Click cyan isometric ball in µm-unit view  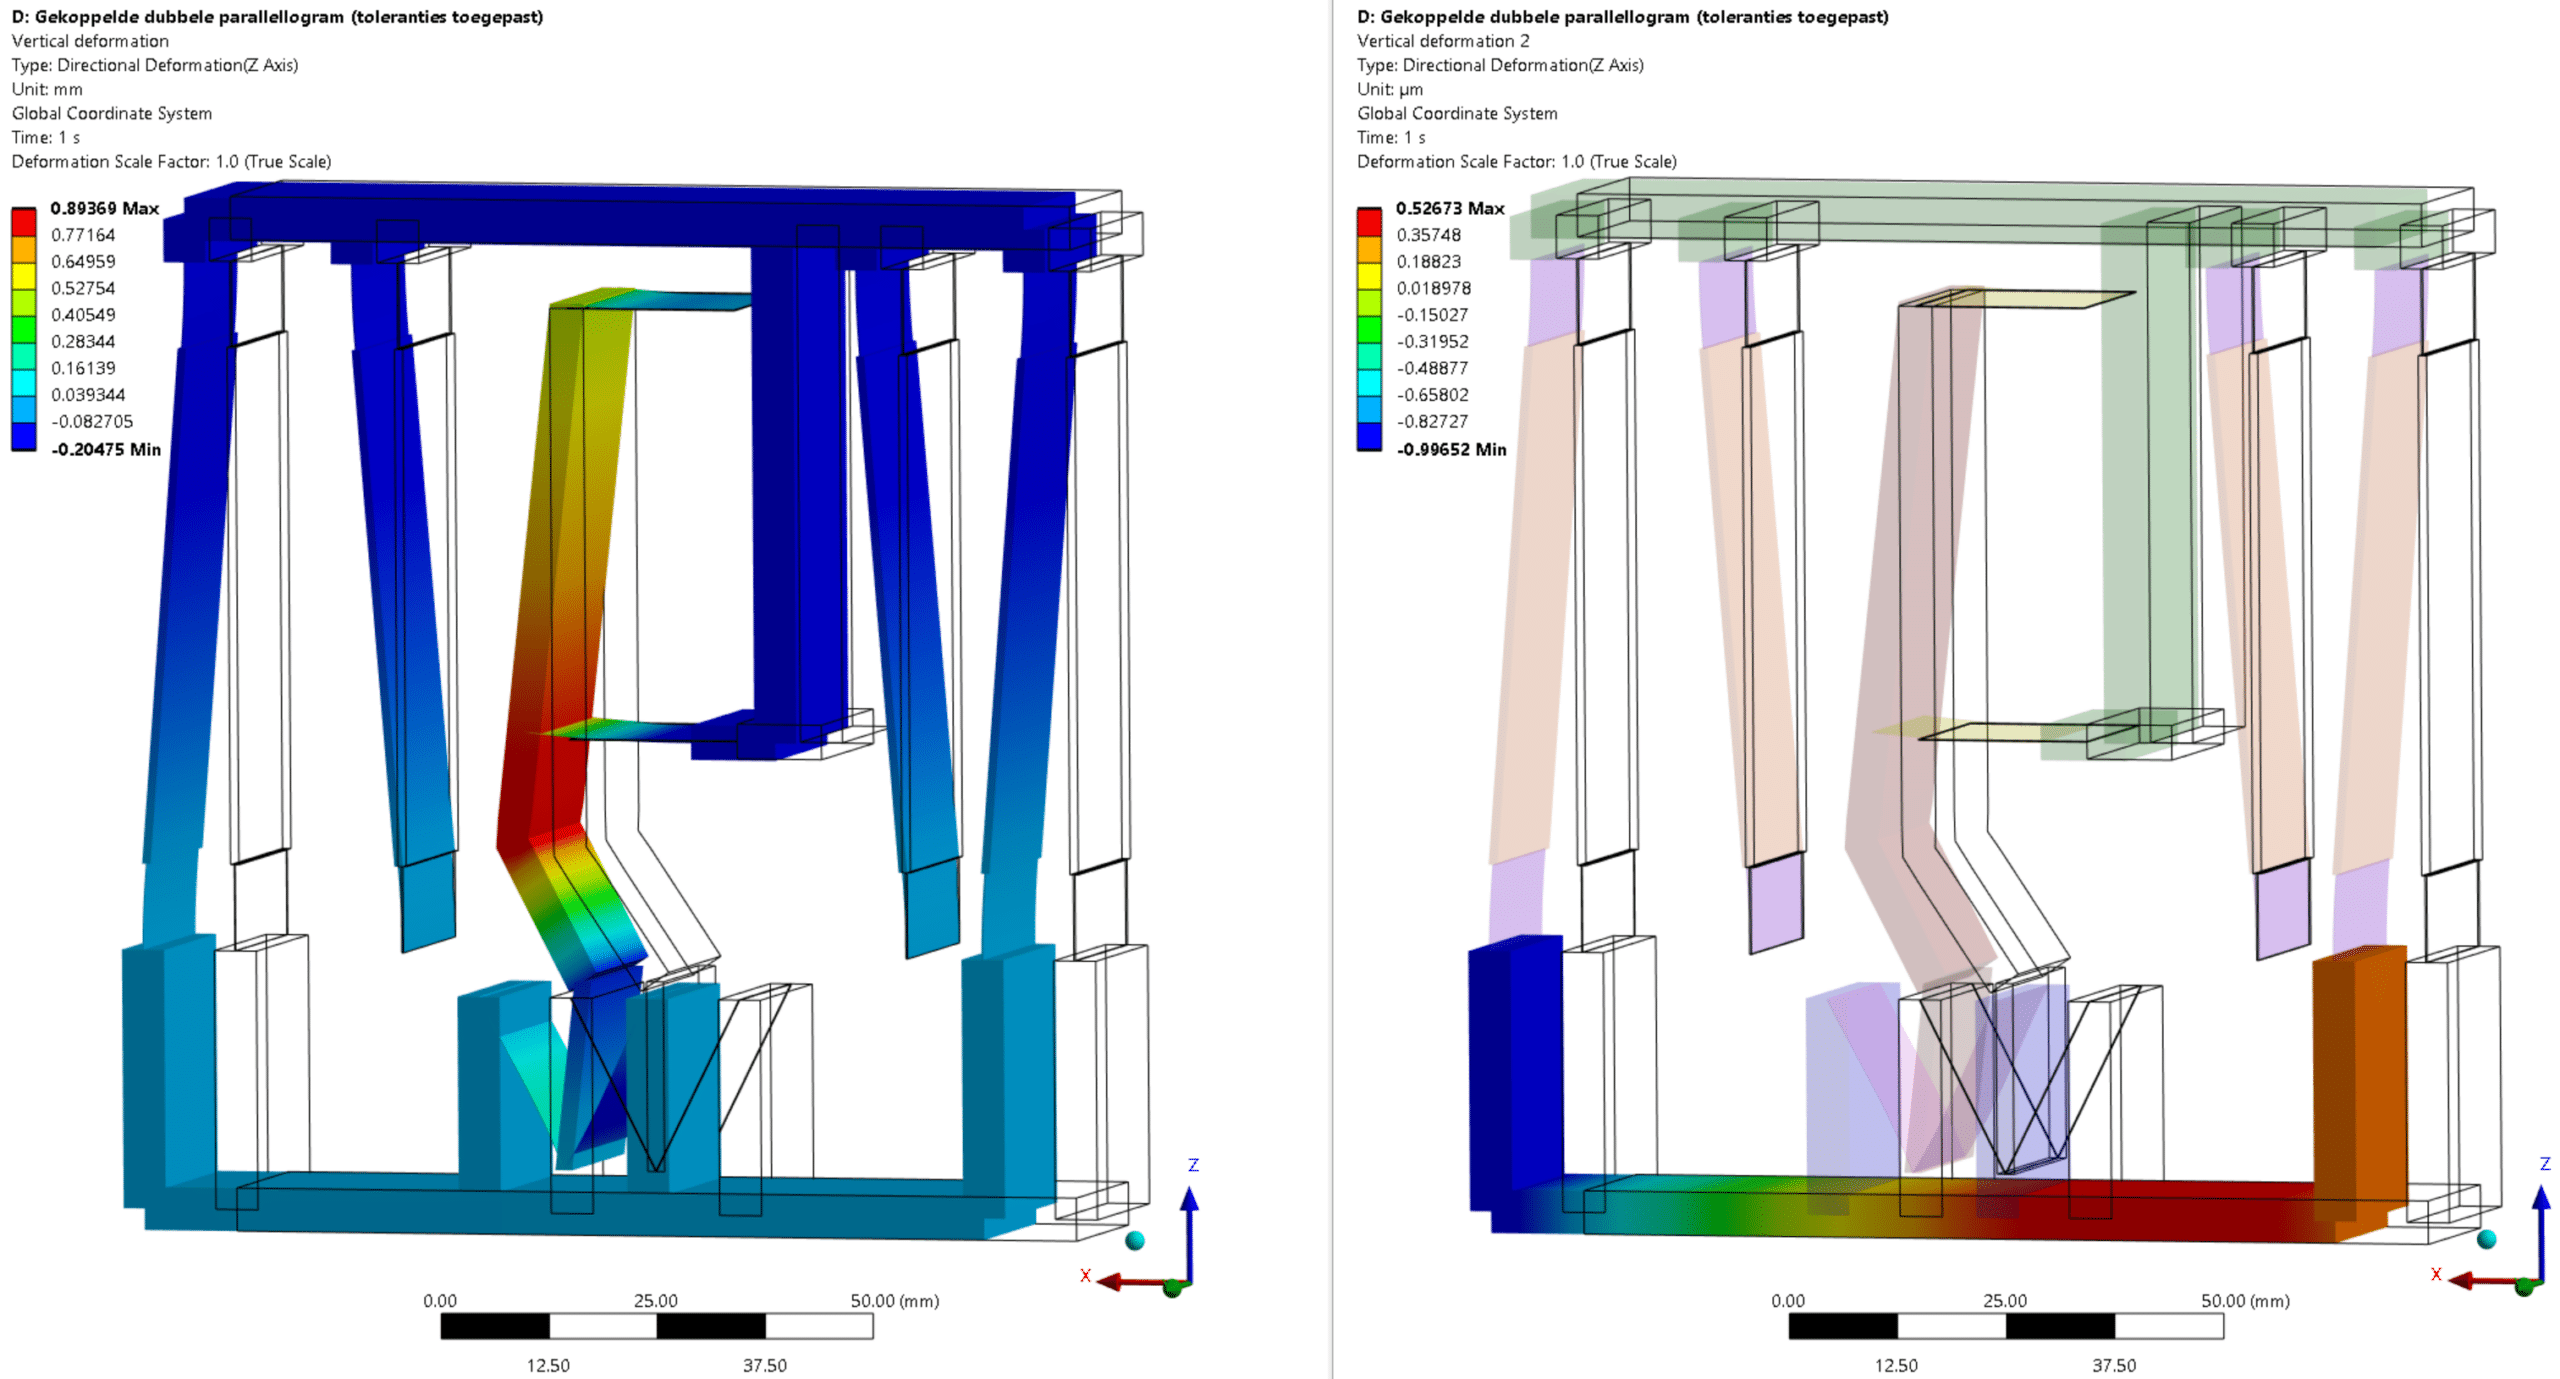click(x=2487, y=1239)
